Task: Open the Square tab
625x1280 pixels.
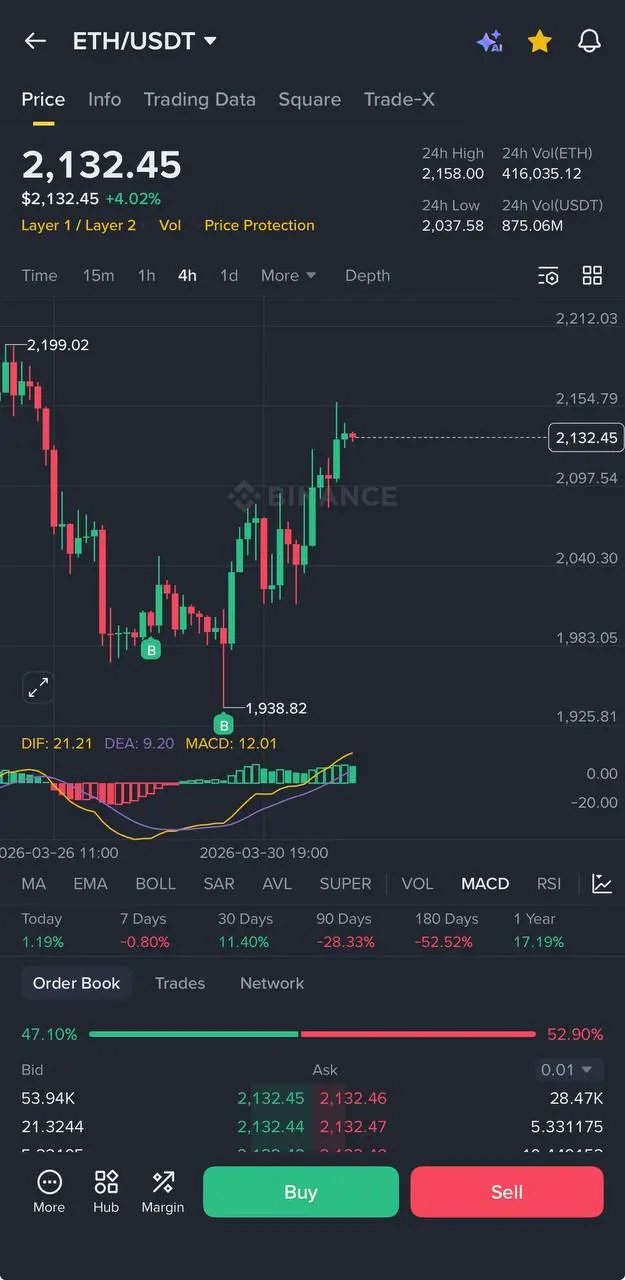Action: (x=309, y=99)
